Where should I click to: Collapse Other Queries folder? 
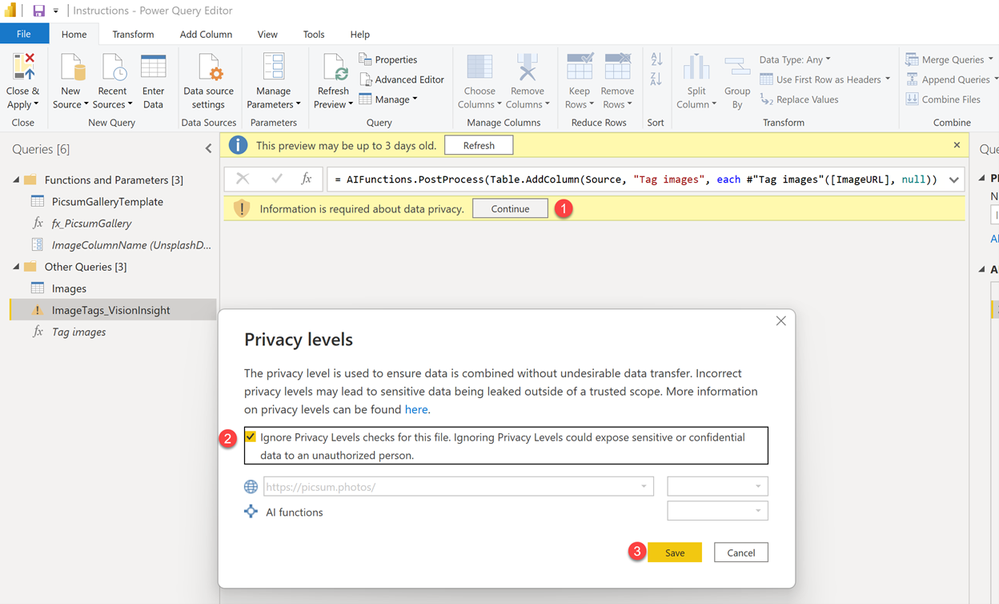[16, 267]
